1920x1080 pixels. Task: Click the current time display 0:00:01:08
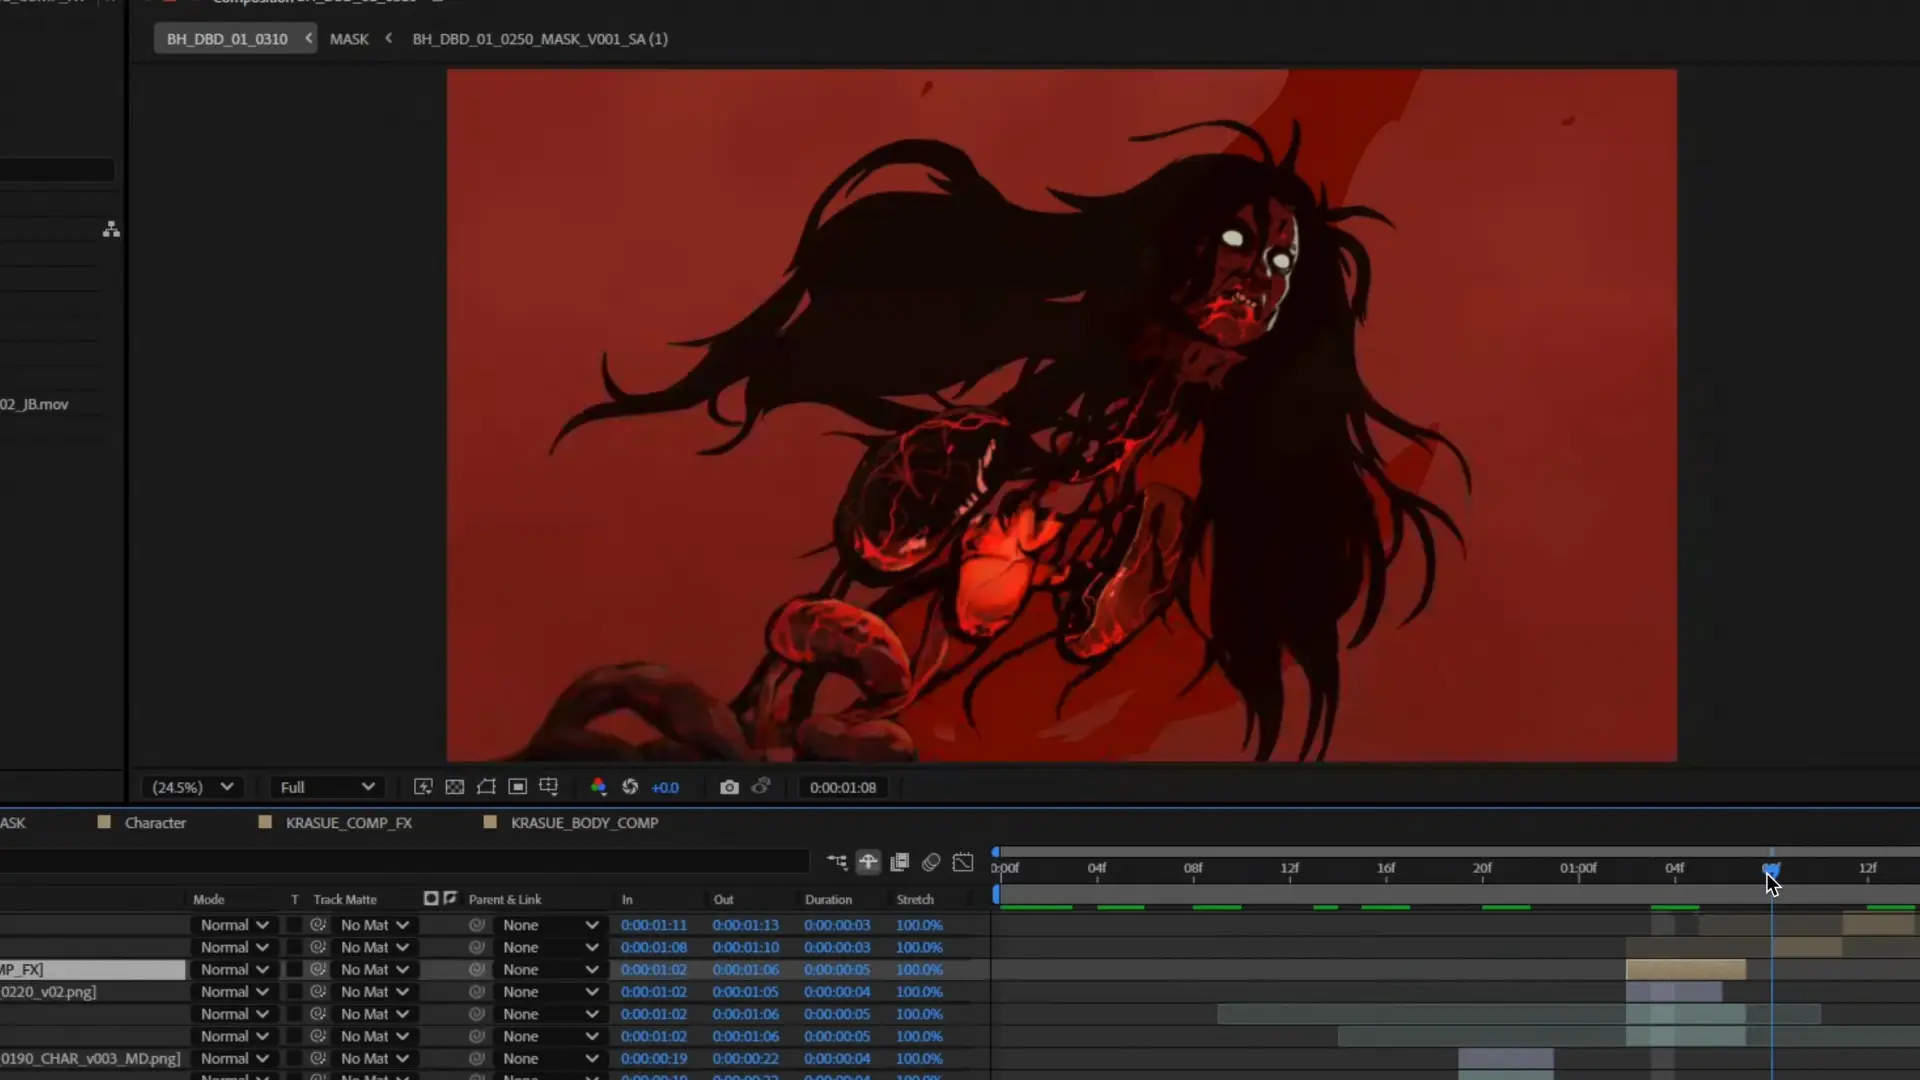[x=842, y=787]
